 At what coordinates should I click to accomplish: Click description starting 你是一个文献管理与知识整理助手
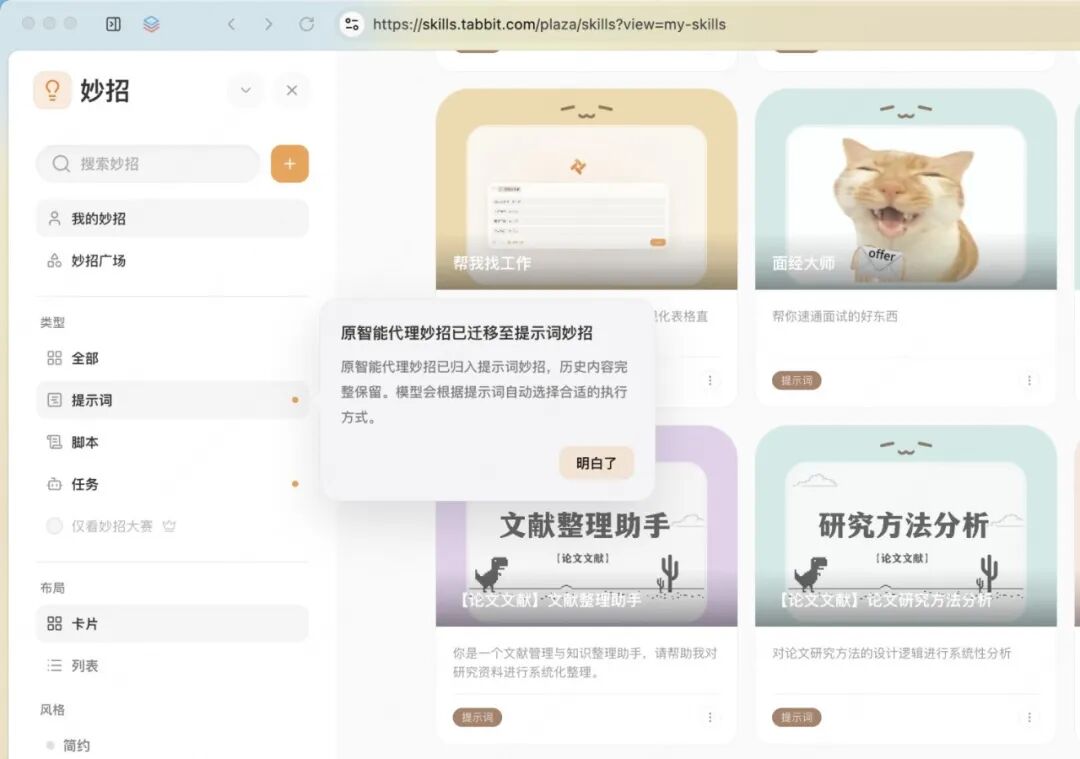(x=585, y=663)
